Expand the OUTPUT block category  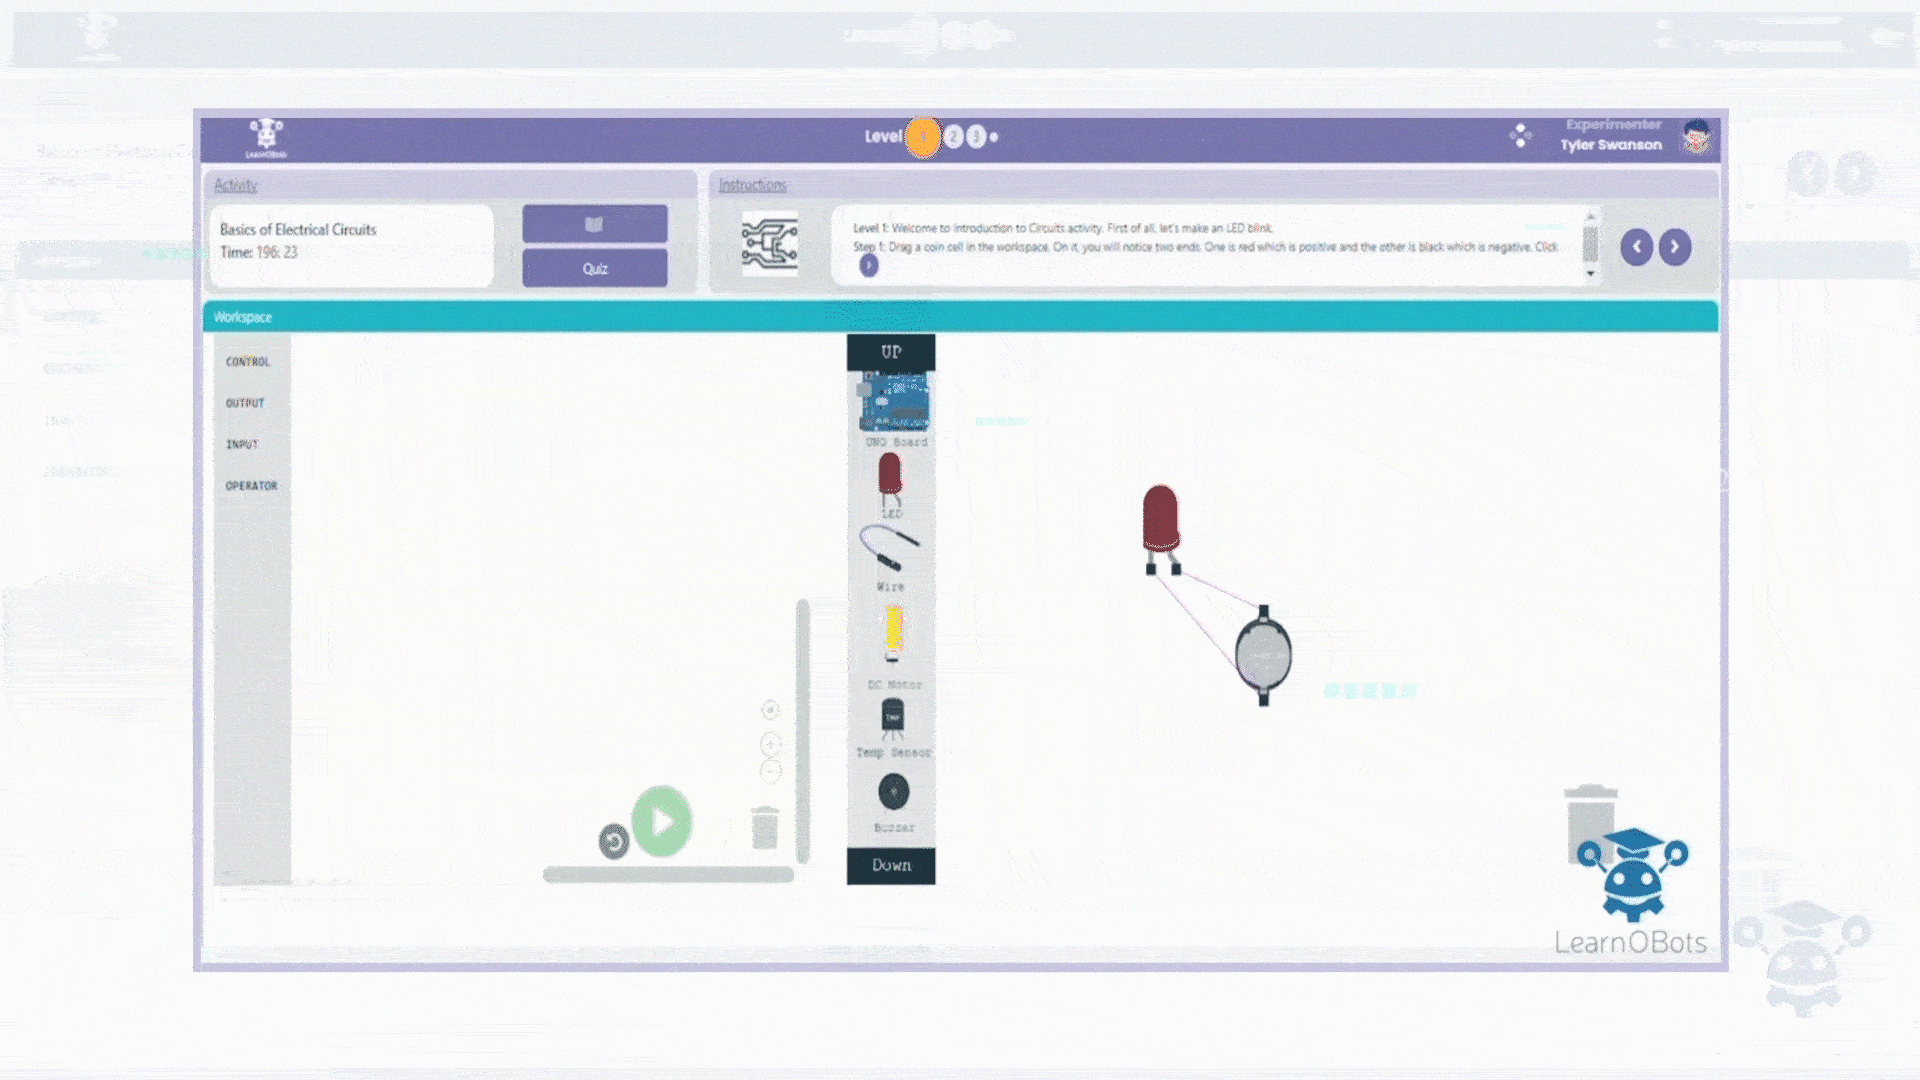pyautogui.click(x=245, y=403)
